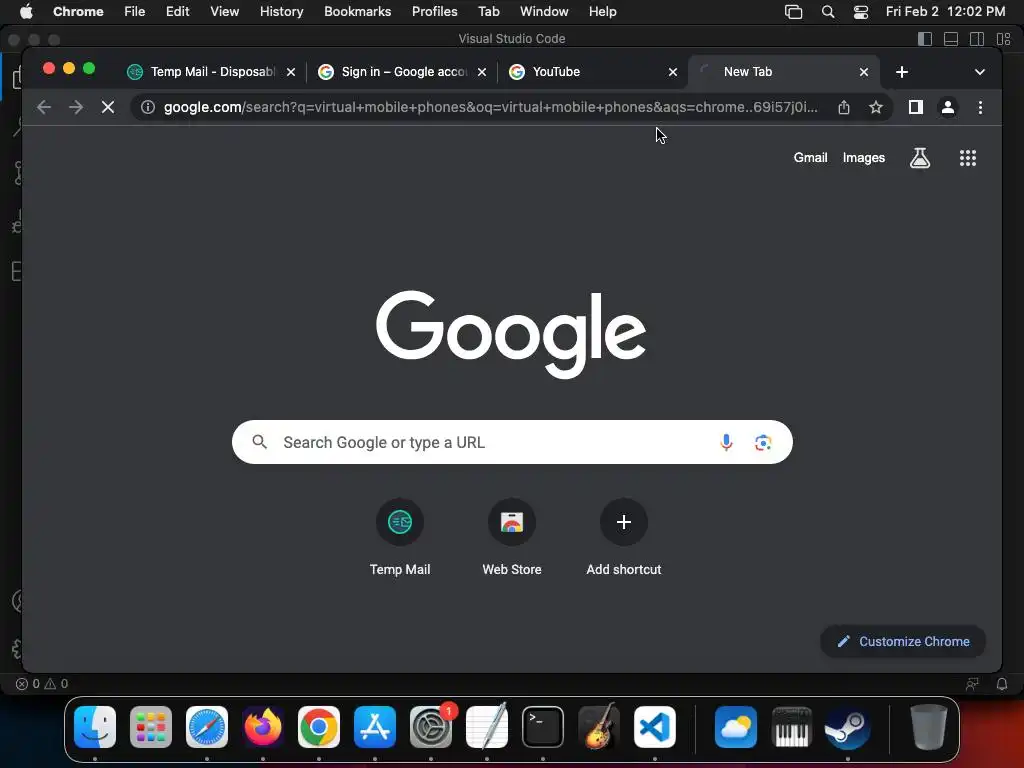This screenshot has height=768, width=1024.
Task: Show VS Code errors and warnings
Action: pyautogui.click(x=42, y=684)
